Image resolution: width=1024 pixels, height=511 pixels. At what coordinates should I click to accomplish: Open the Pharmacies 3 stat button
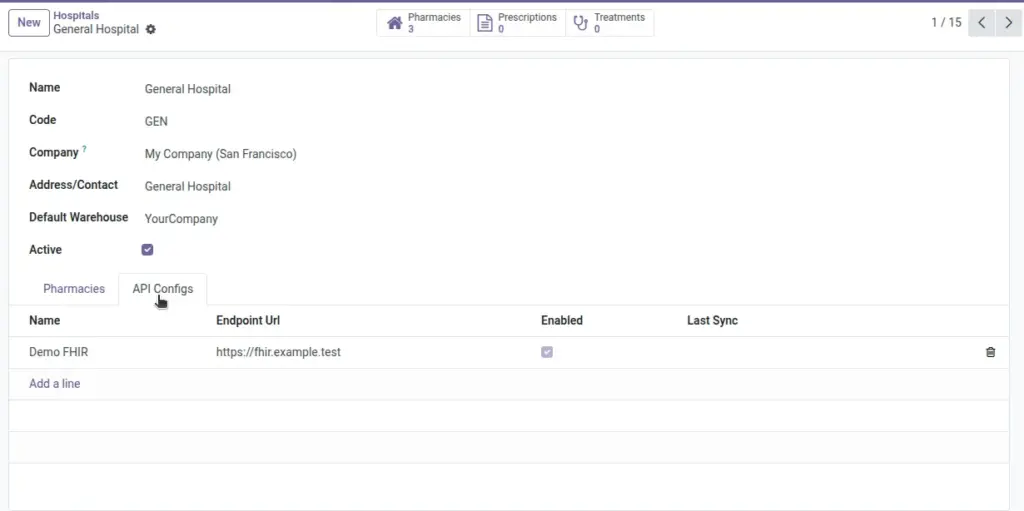[x=423, y=23]
